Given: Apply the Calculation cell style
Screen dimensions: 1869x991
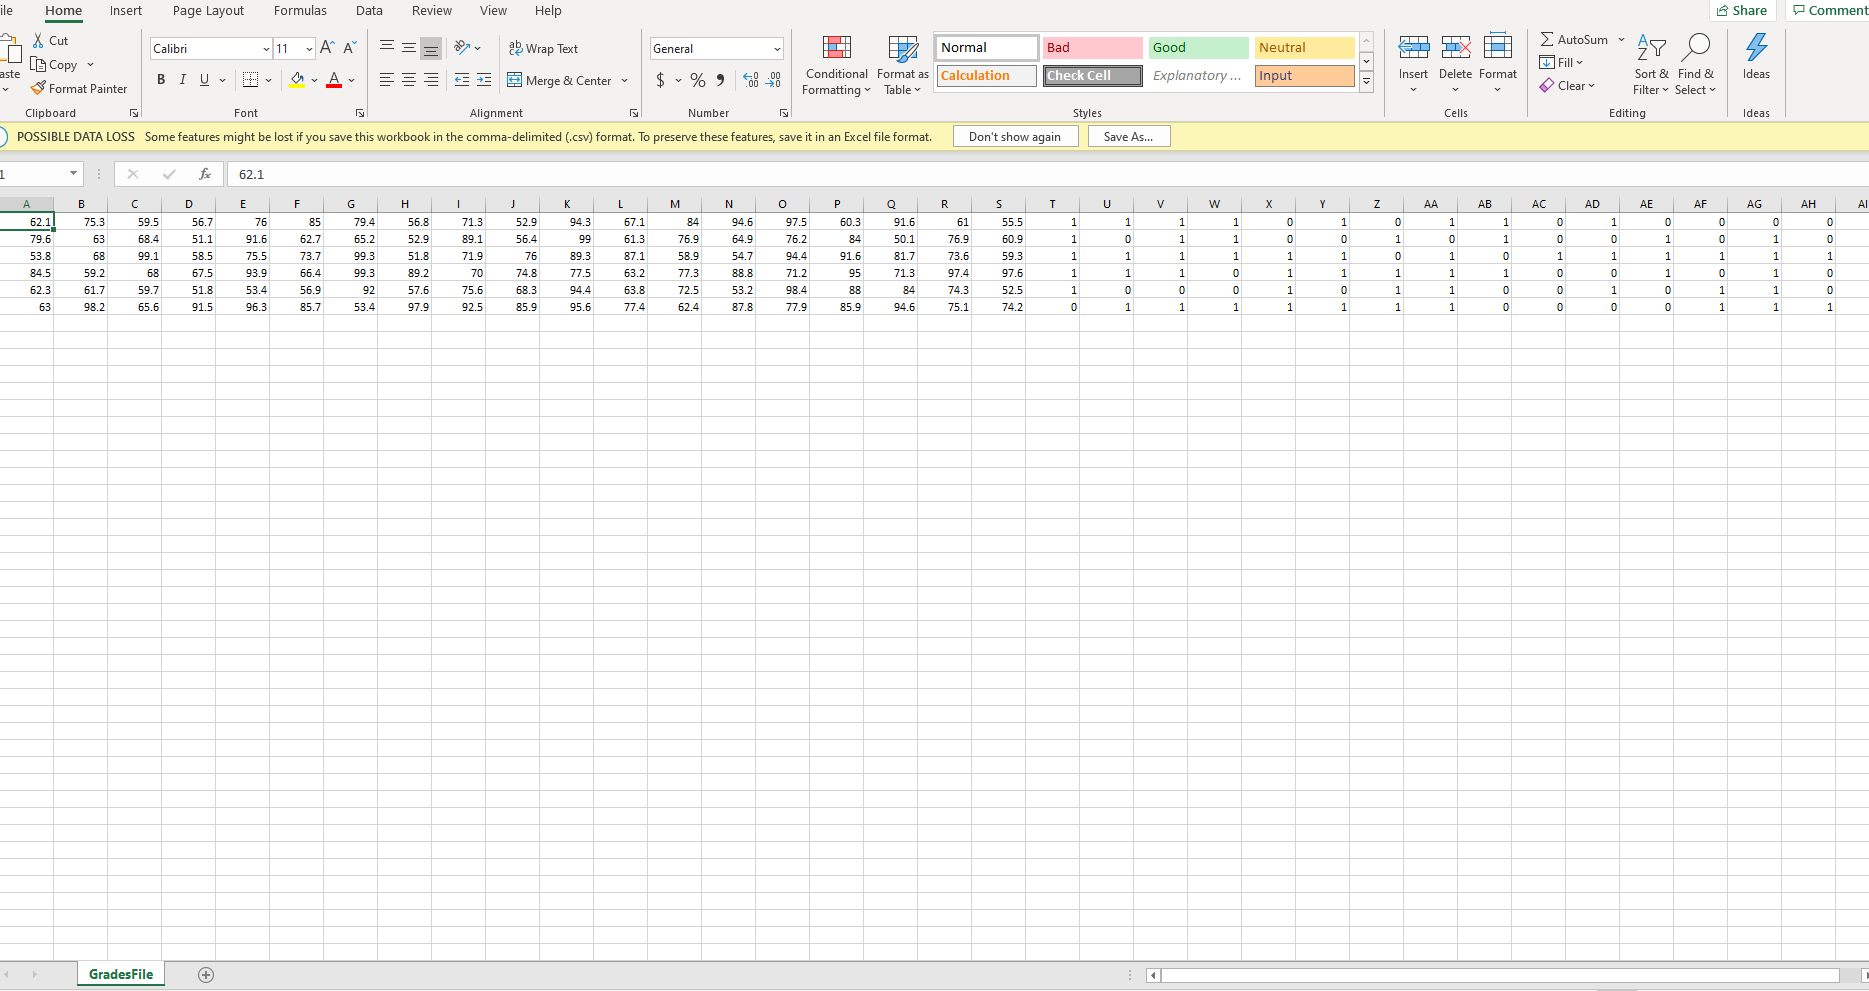Looking at the screenshot, I should pyautogui.click(x=987, y=76).
